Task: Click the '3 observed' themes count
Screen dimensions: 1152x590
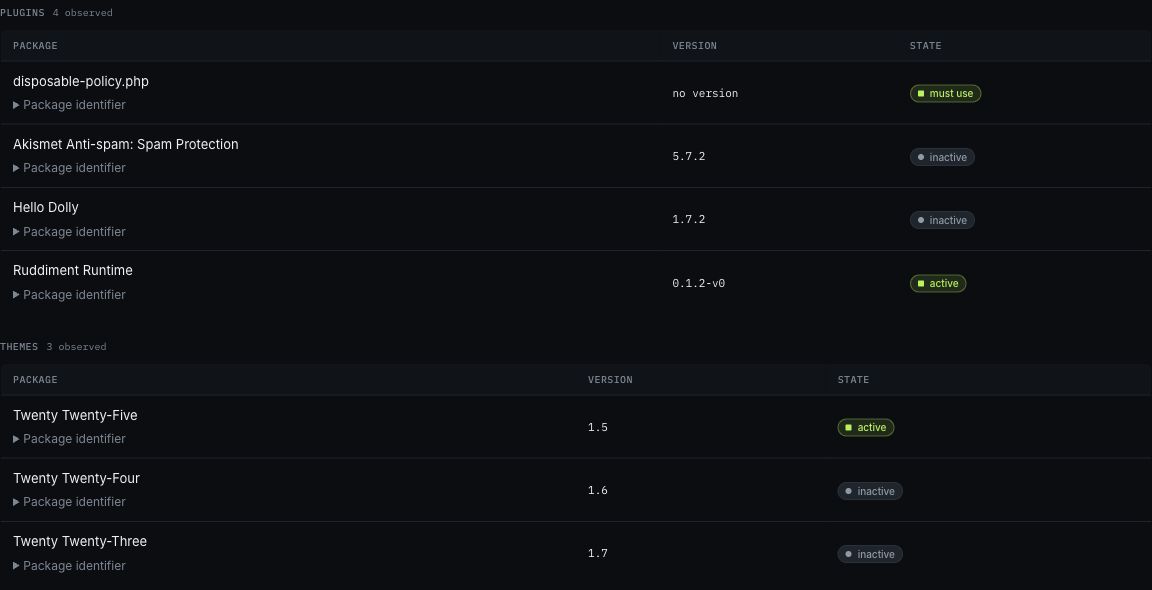Action: click(76, 347)
